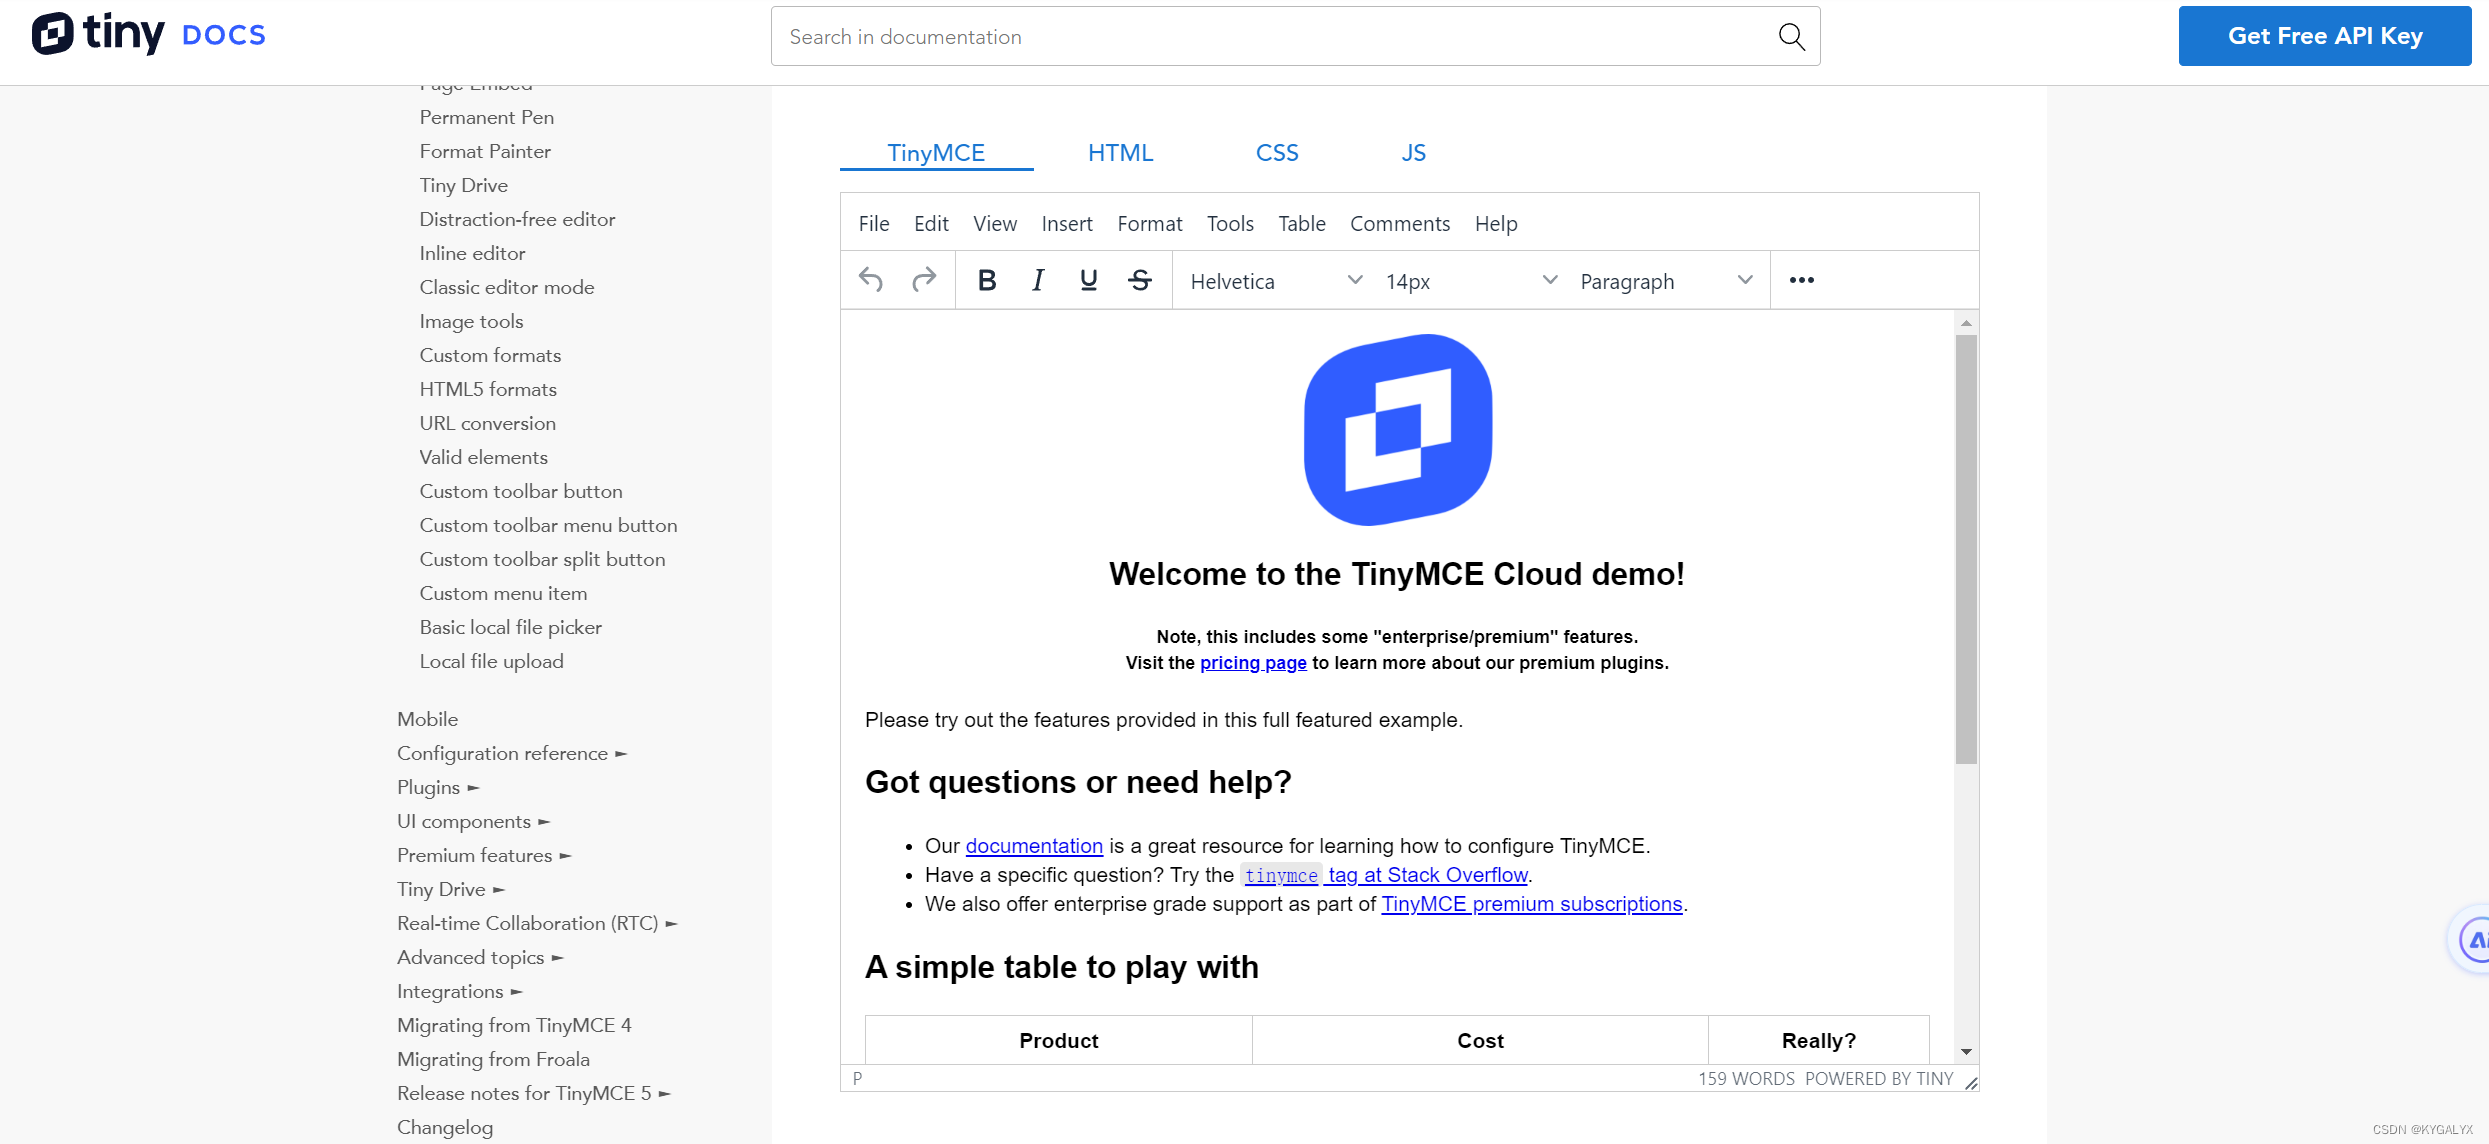Open the Tools menu
This screenshot has height=1144, width=2489.
pyautogui.click(x=1230, y=223)
